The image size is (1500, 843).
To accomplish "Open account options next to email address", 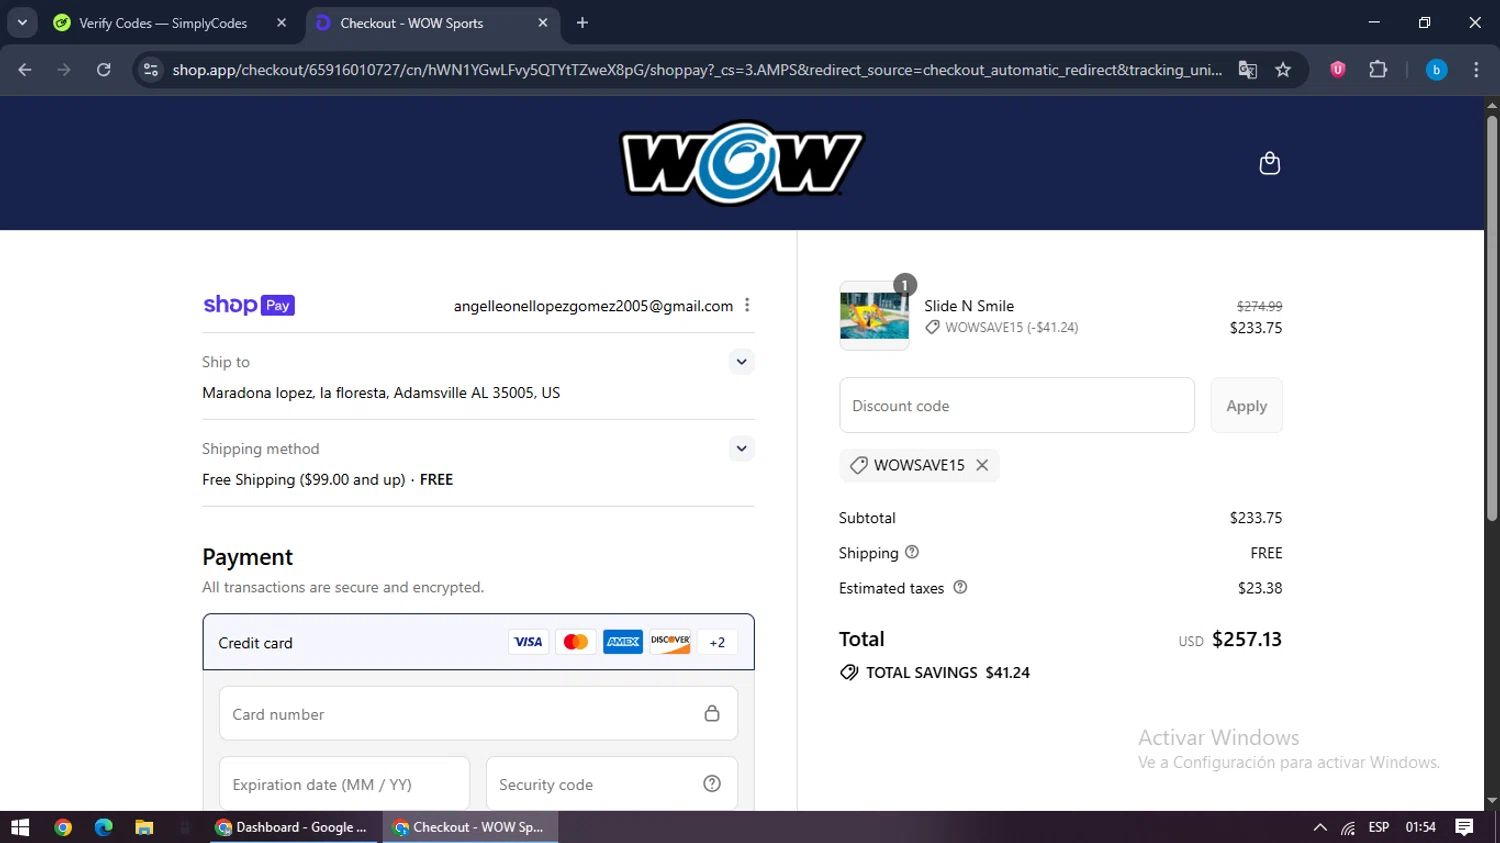I will pos(747,305).
